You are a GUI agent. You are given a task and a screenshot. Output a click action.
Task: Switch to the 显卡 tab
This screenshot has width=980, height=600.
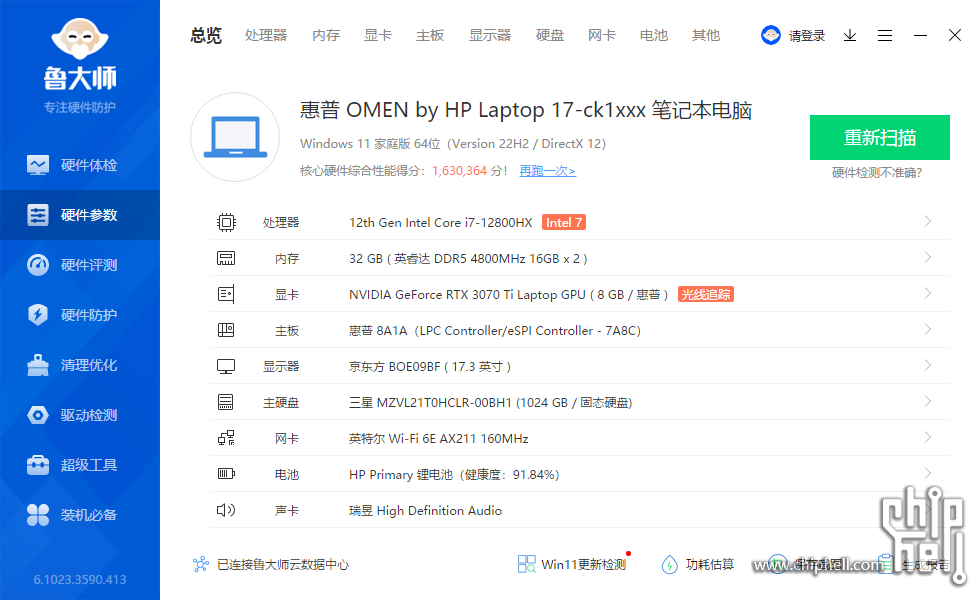pyautogui.click(x=378, y=36)
